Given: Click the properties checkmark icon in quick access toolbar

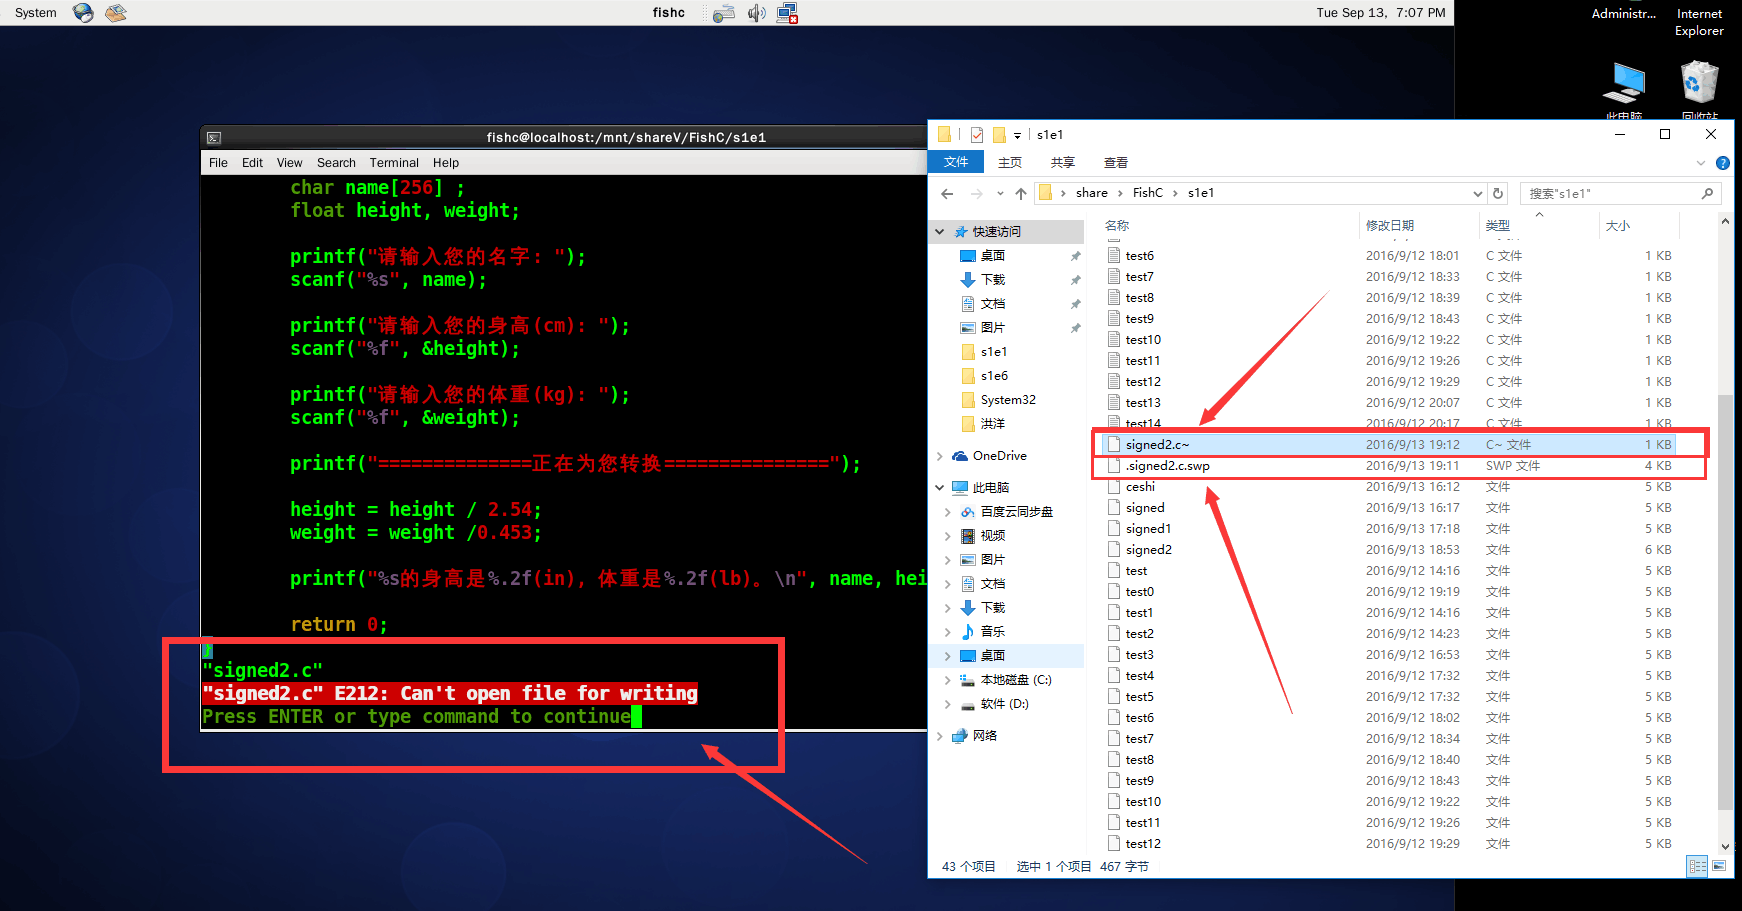Looking at the screenshot, I should tap(977, 134).
